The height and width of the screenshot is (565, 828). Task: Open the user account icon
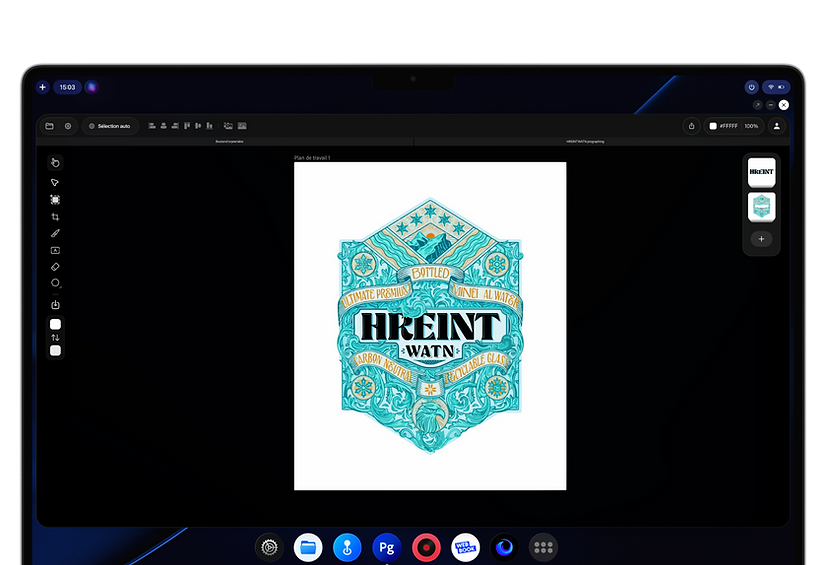(776, 126)
